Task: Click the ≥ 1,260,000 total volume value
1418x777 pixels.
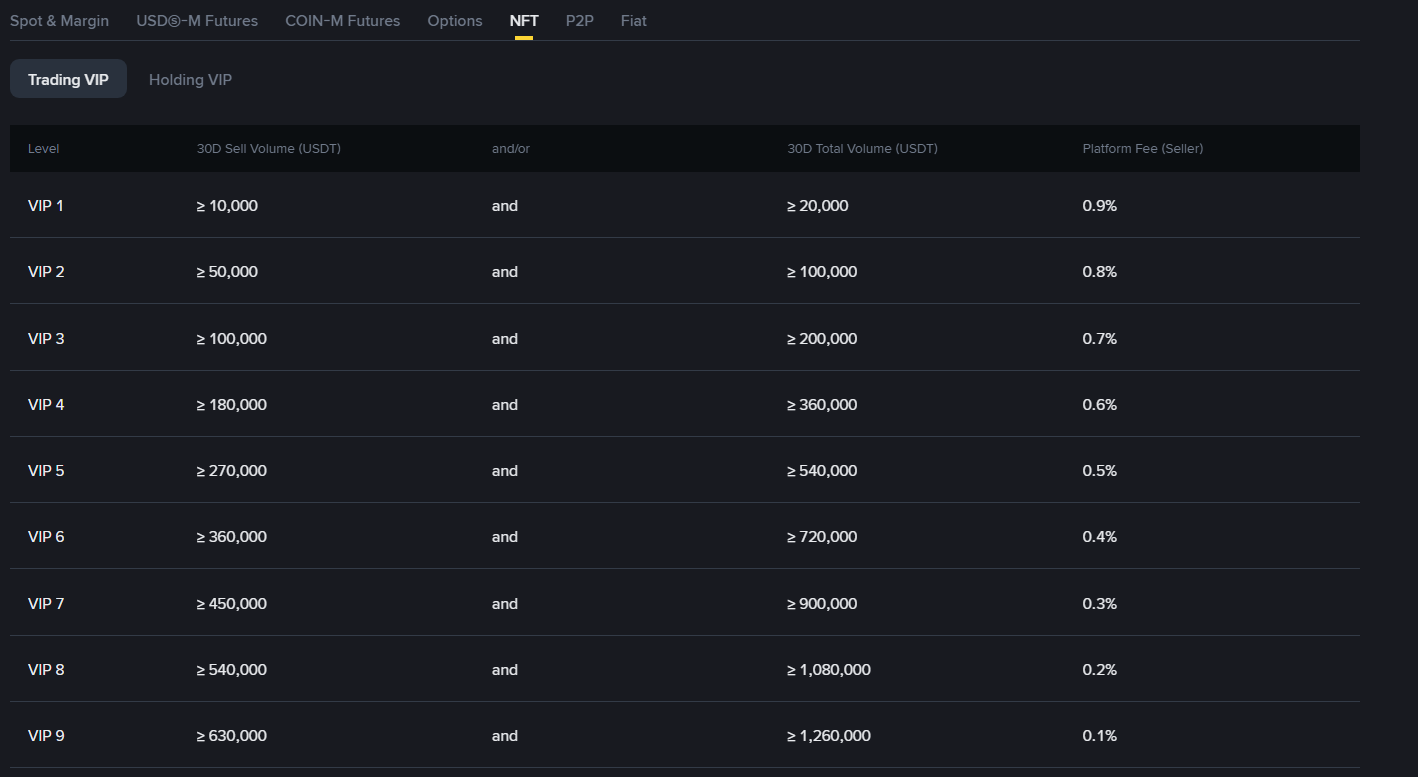Action: click(x=829, y=735)
